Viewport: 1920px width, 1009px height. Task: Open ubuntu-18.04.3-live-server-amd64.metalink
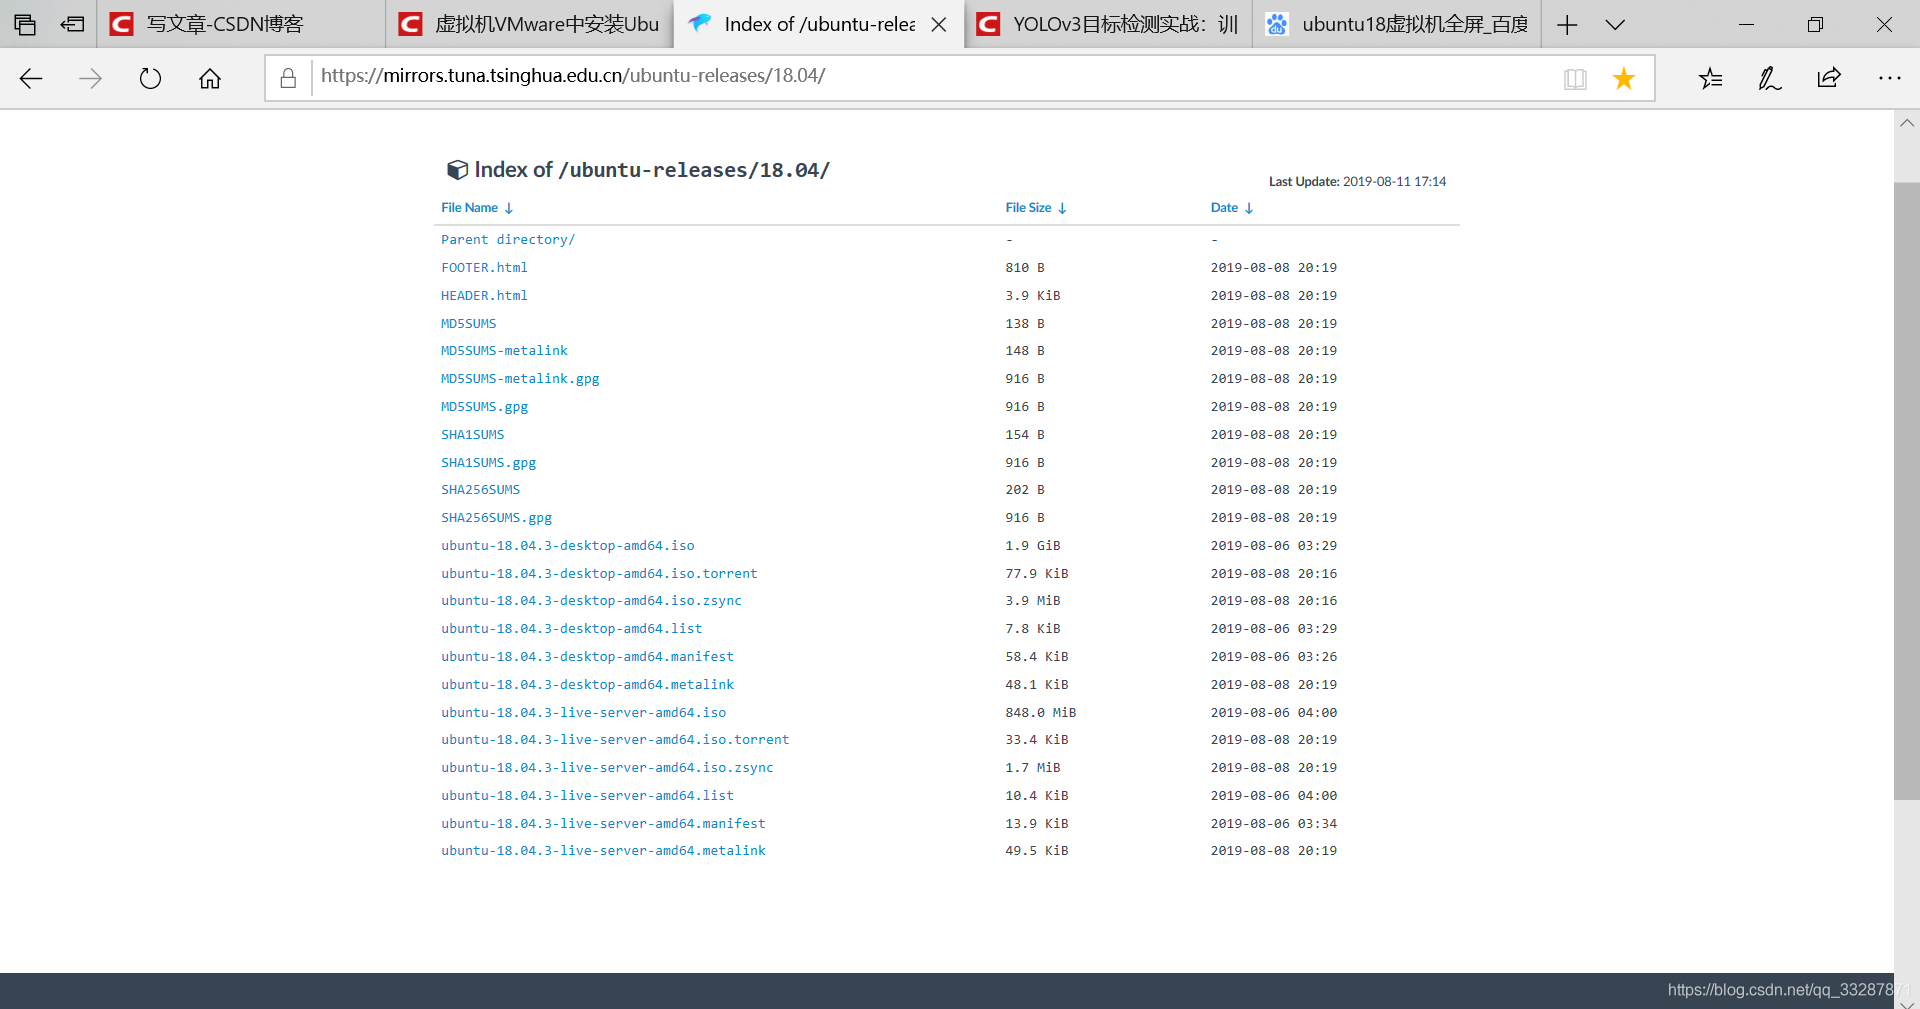pos(603,851)
